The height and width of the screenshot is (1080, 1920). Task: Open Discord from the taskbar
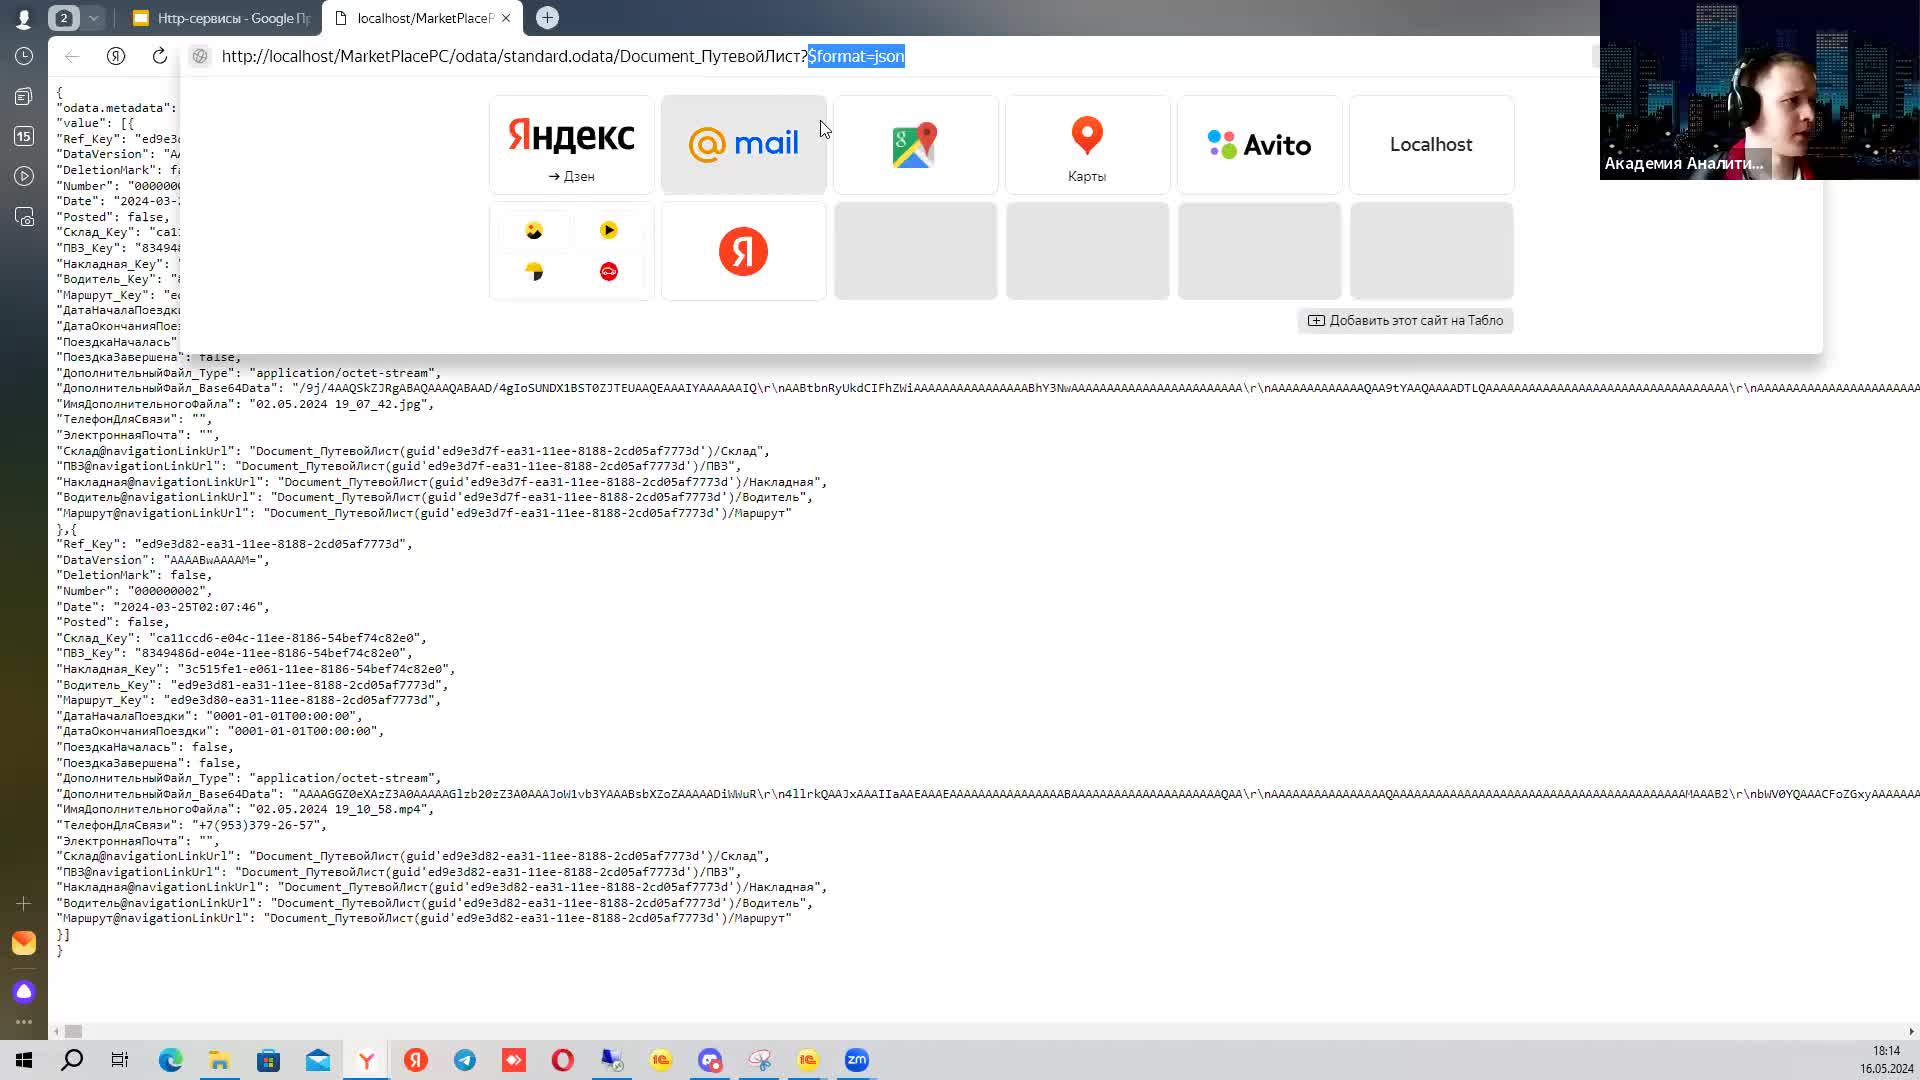pyautogui.click(x=710, y=1060)
